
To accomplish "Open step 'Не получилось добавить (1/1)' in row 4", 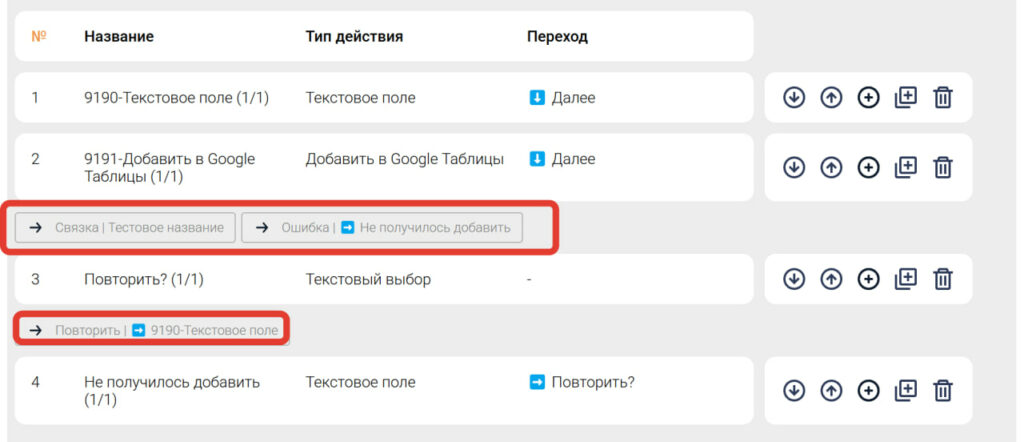I will point(172,391).
